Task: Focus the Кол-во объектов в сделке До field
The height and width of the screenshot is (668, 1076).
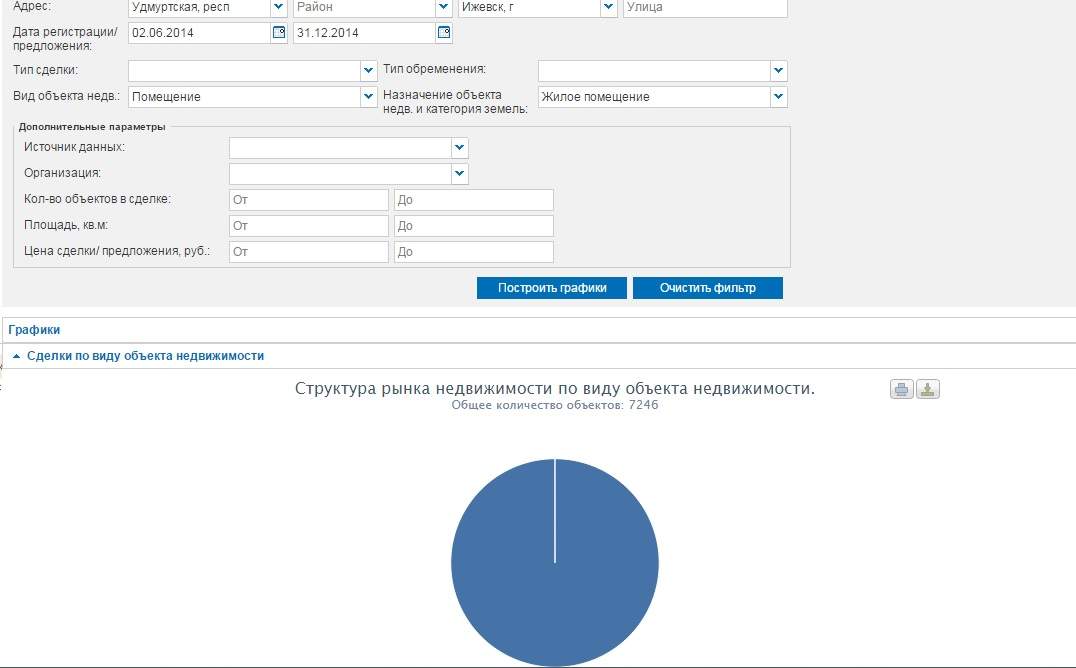Action: pyautogui.click(x=473, y=200)
